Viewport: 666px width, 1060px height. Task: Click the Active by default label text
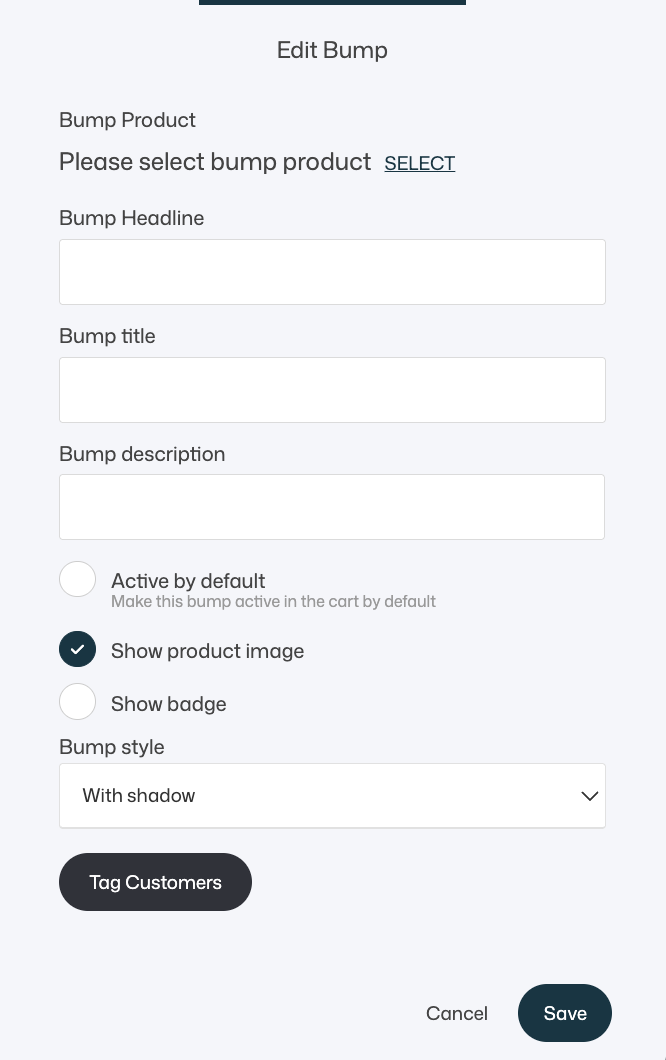pos(188,581)
